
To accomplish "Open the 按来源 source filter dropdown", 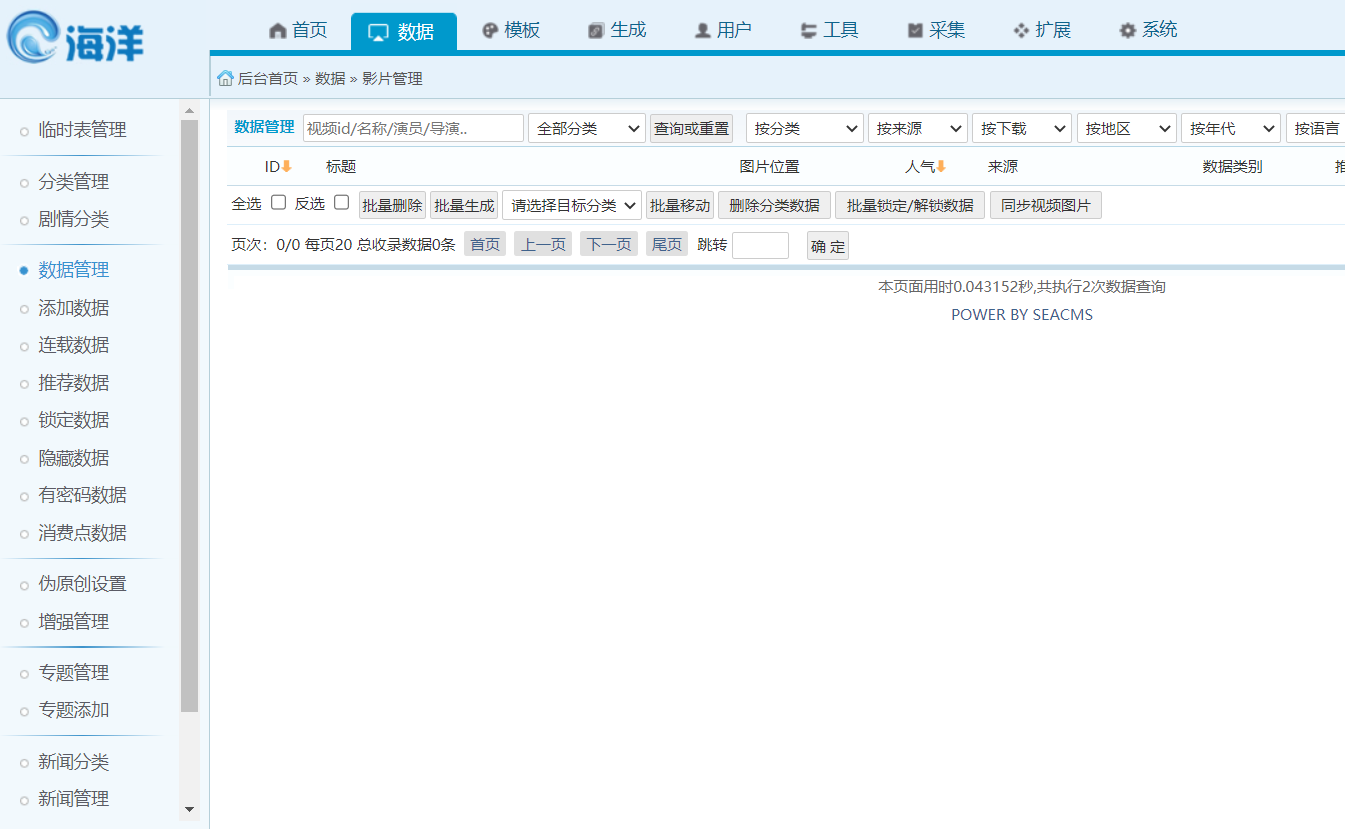I will click(917, 128).
